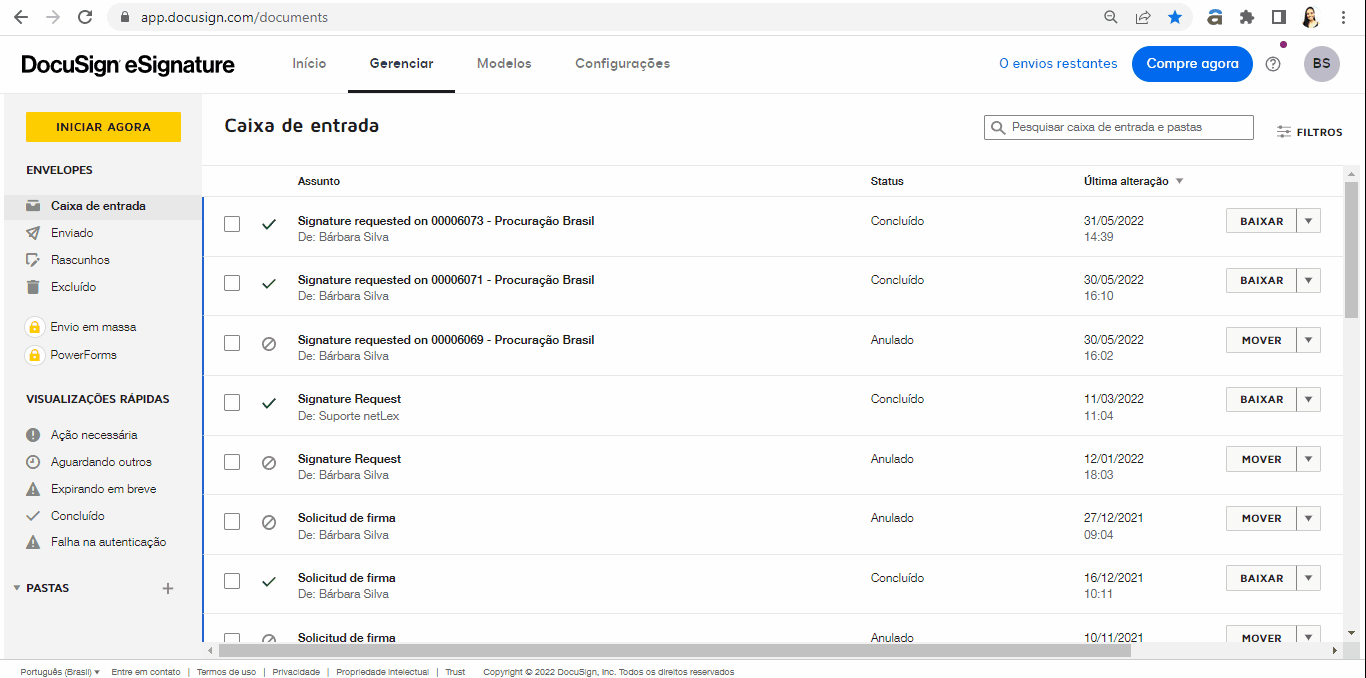Screen dimensions: 1366x678
Task: Add a new folder with the plus icon
Action: (x=168, y=589)
